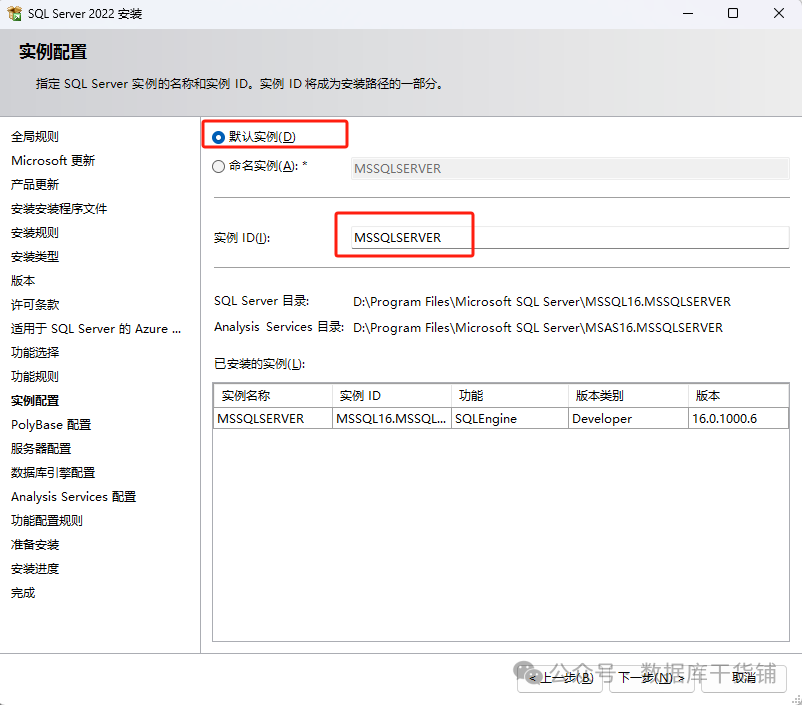Click the 完成 step in sidebar
Screen dimensions: 802x705
click(23, 593)
